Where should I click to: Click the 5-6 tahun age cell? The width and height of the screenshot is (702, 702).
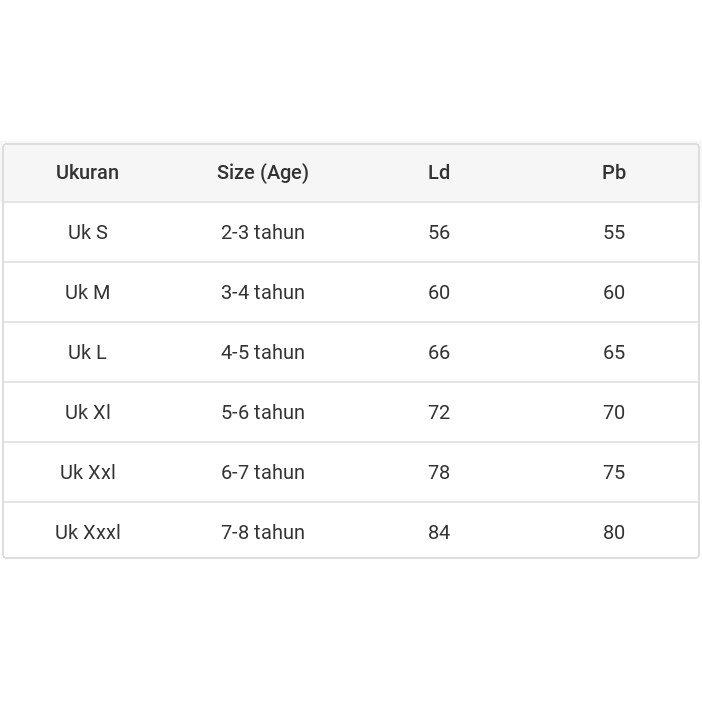click(262, 412)
